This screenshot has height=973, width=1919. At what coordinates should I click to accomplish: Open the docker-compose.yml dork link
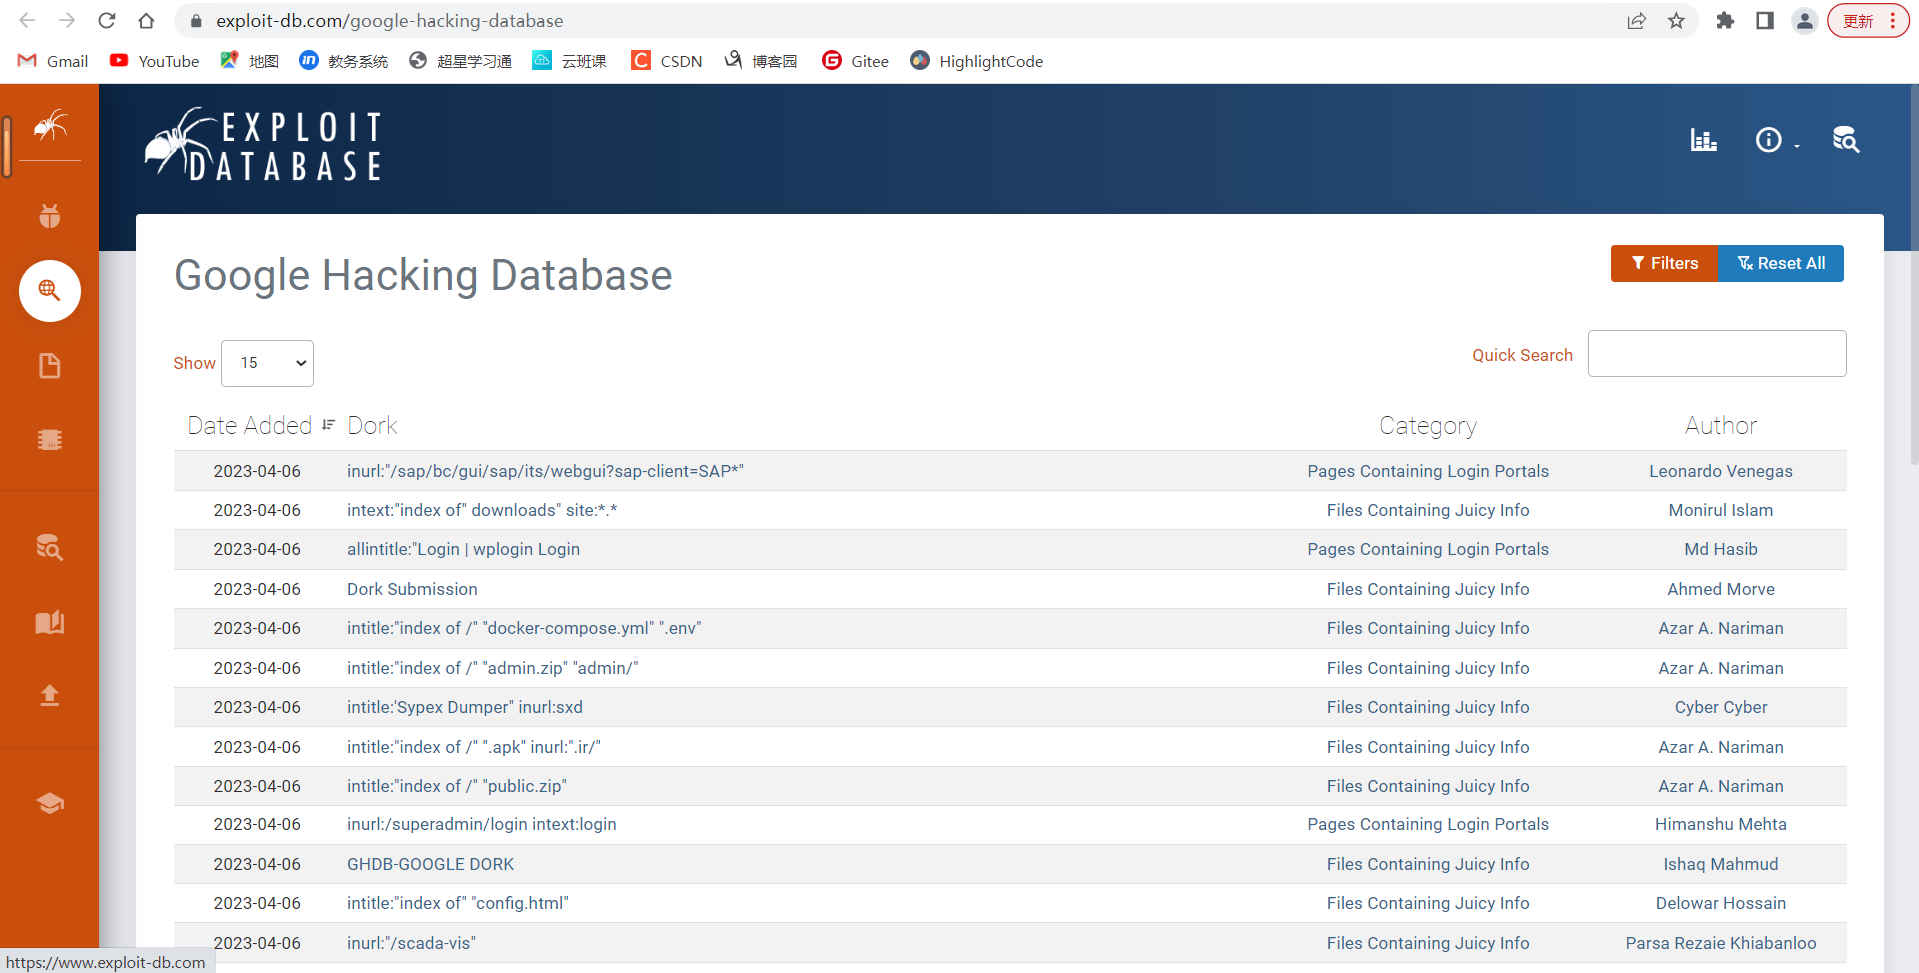point(524,629)
